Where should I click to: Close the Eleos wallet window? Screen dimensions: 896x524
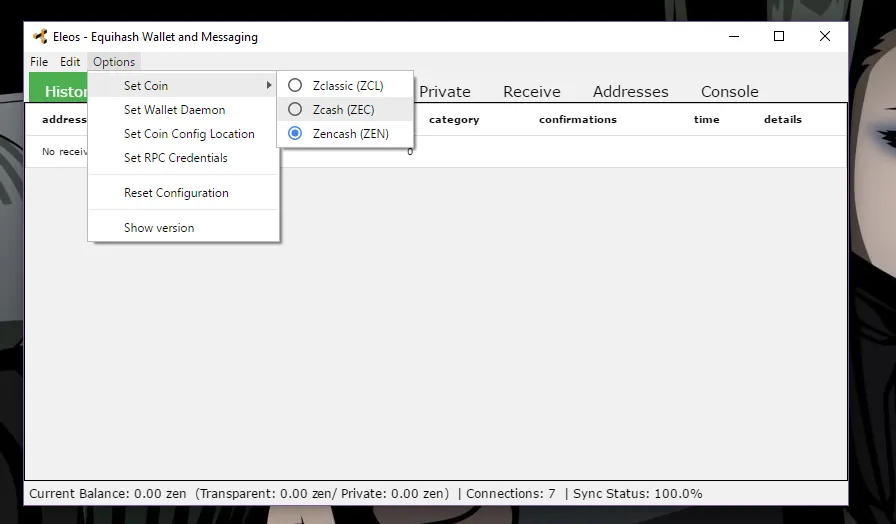click(x=825, y=37)
